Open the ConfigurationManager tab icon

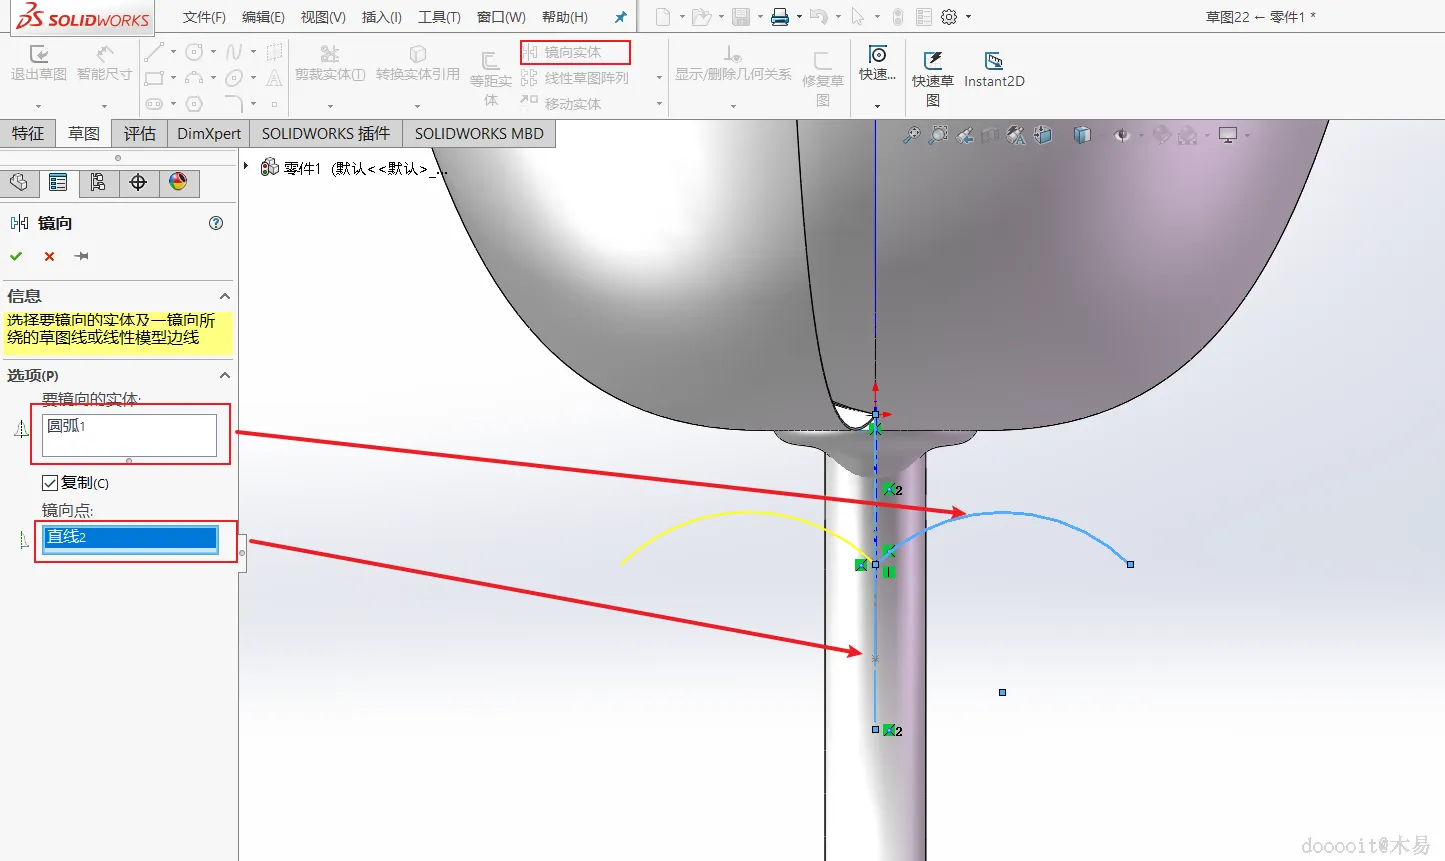[x=98, y=182]
